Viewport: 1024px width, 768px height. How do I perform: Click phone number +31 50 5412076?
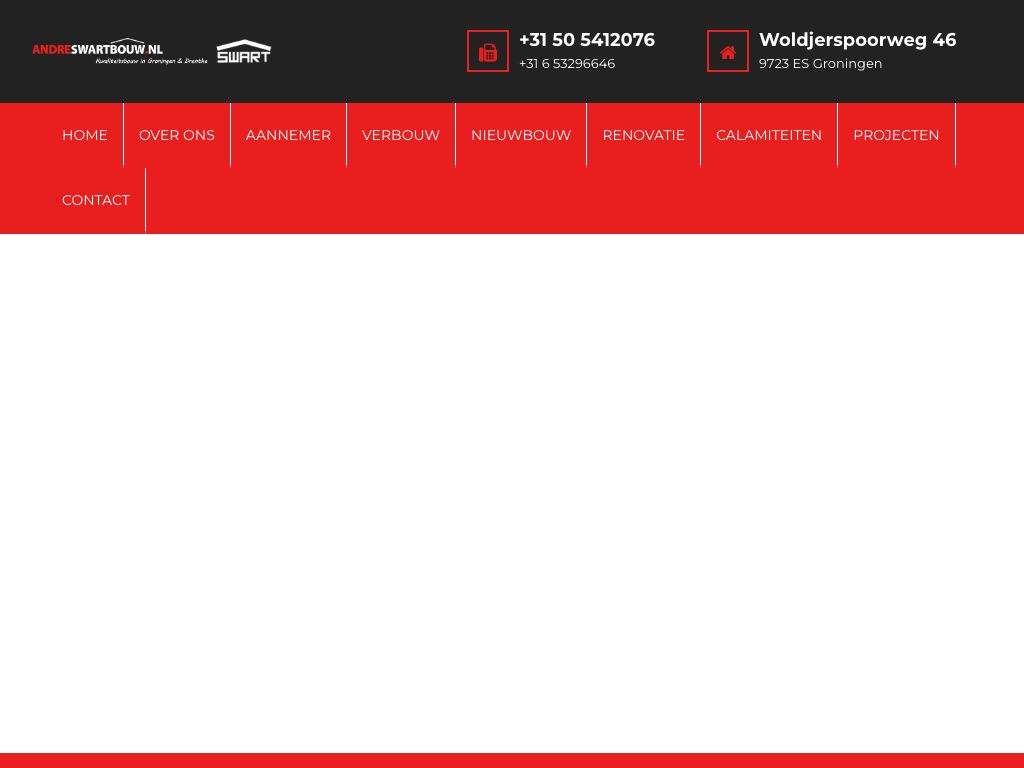[587, 40]
